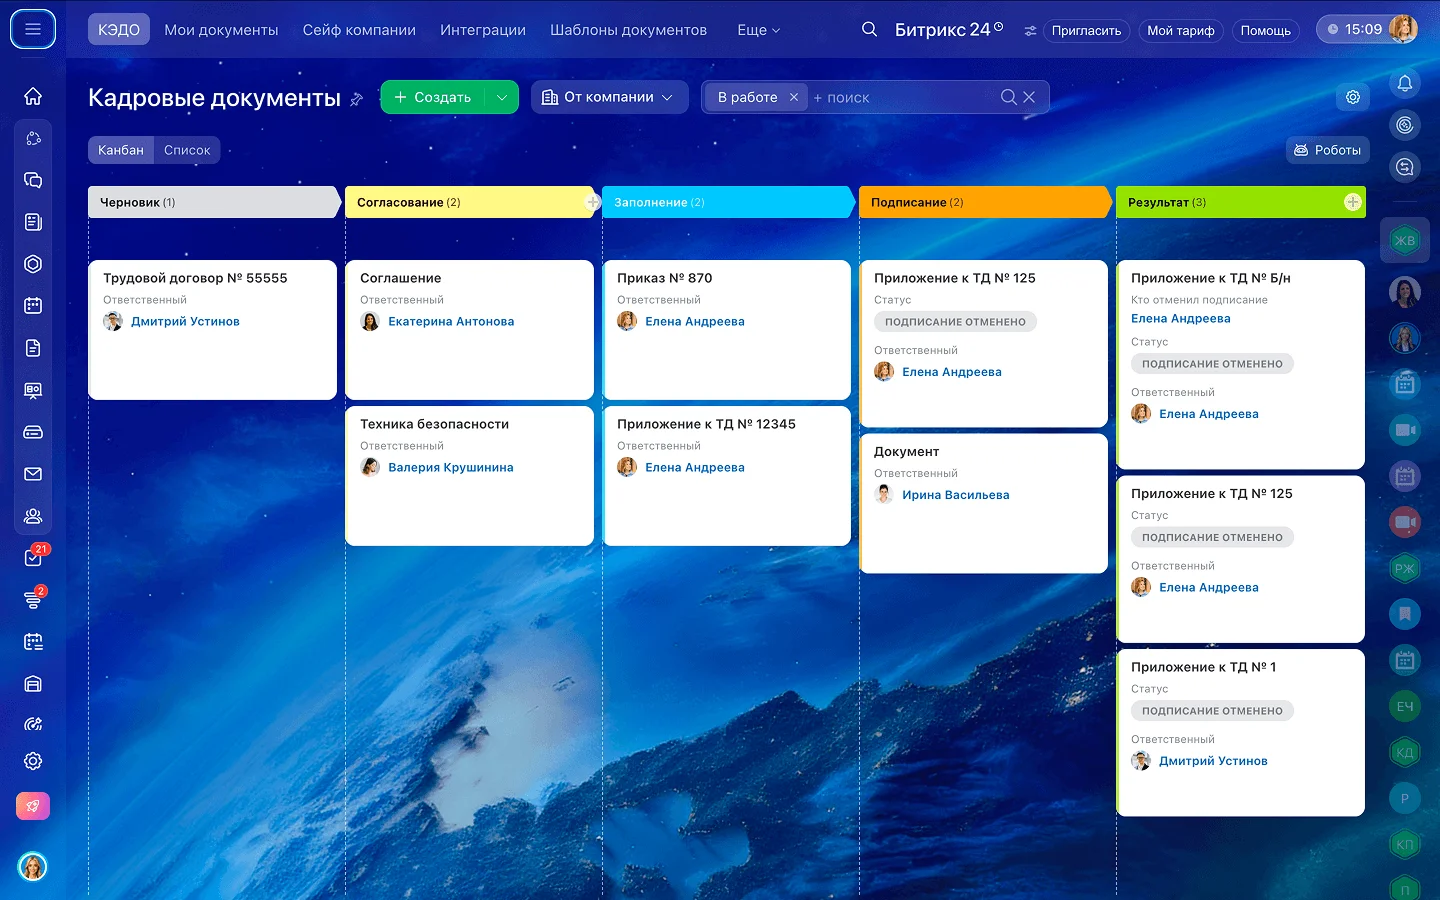Click the green Создать button

[433, 97]
